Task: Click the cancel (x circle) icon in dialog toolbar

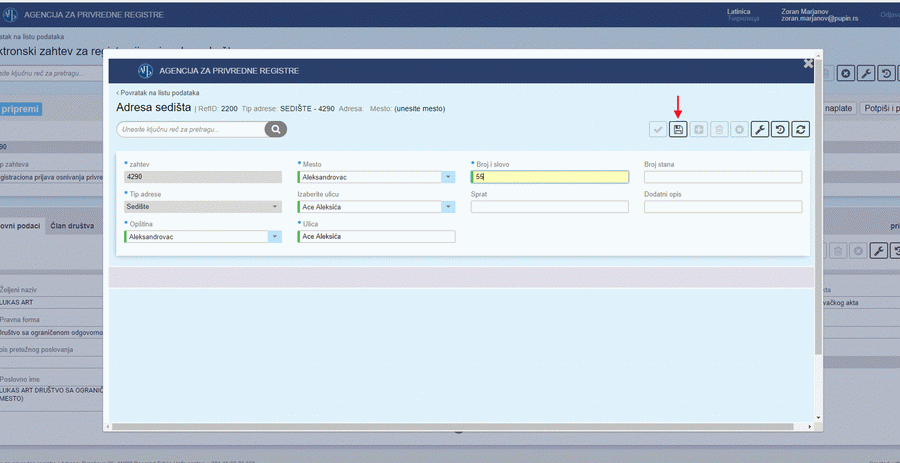Action: click(739, 129)
